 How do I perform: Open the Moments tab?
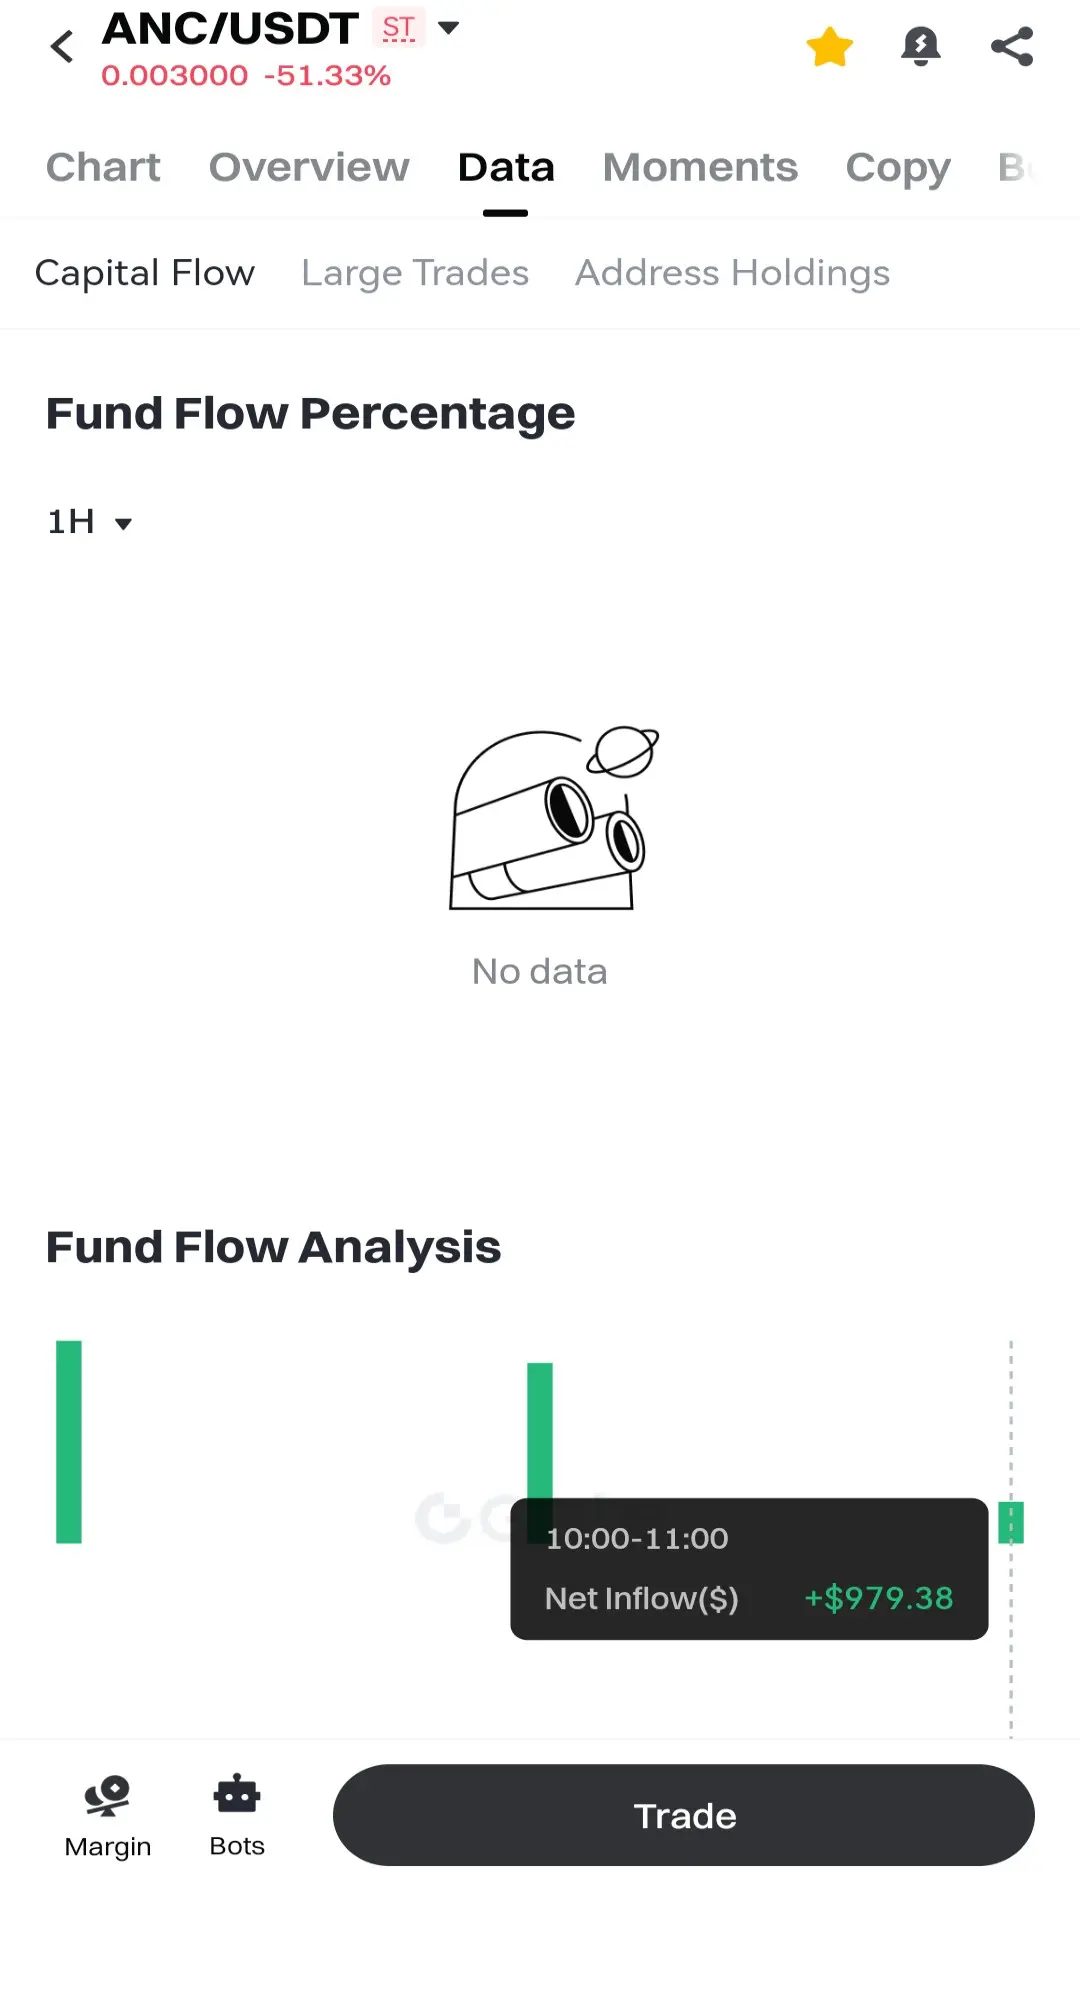click(700, 167)
